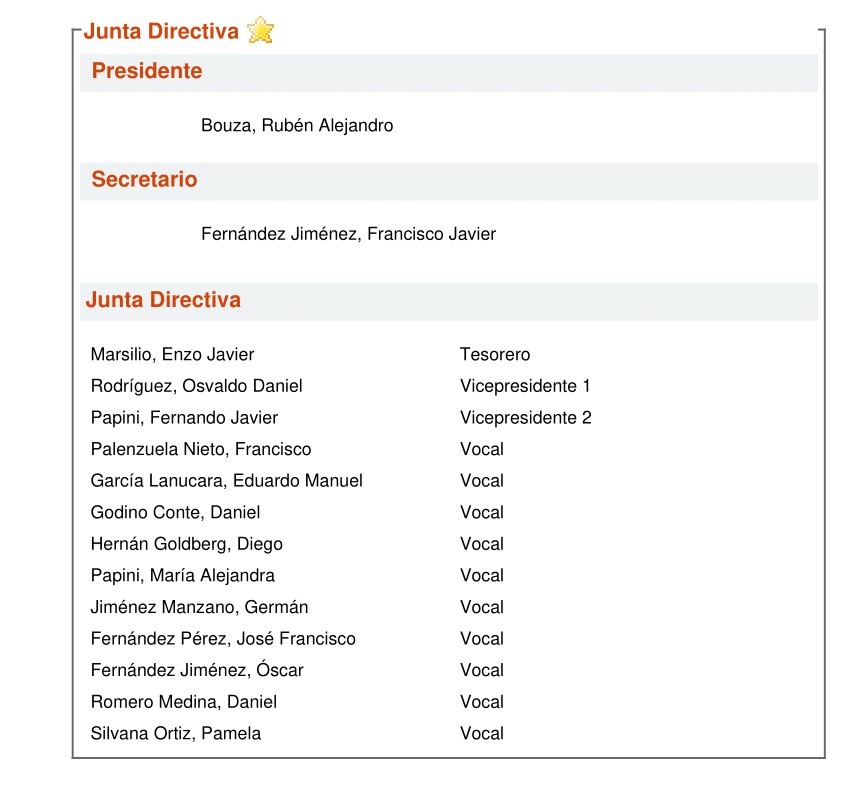Open Fernández Jiménez, Francisco Javier secretary entry
The image size is (865, 809).
(x=348, y=235)
